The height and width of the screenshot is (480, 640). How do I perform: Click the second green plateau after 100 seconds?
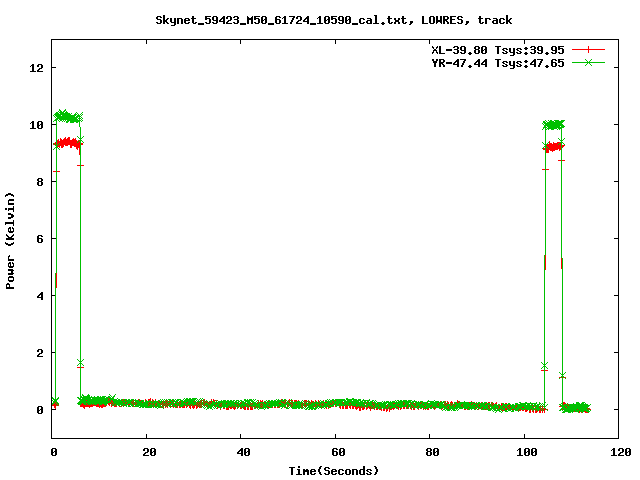coord(553,124)
